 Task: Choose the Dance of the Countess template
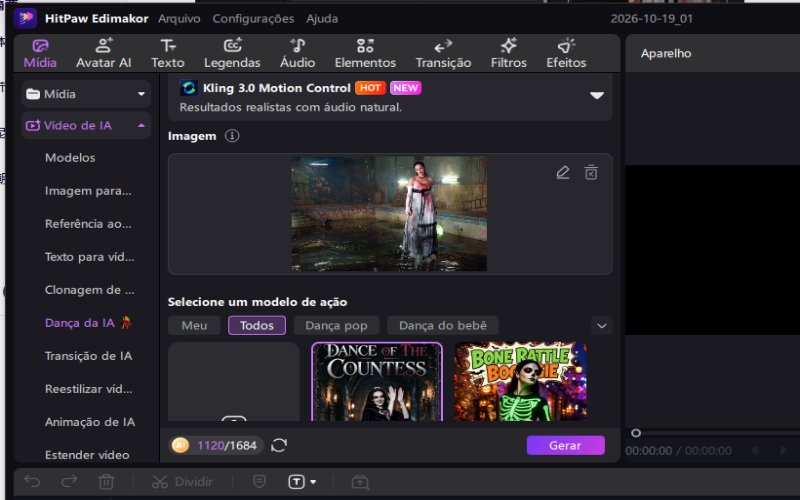pyautogui.click(x=377, y=382)
